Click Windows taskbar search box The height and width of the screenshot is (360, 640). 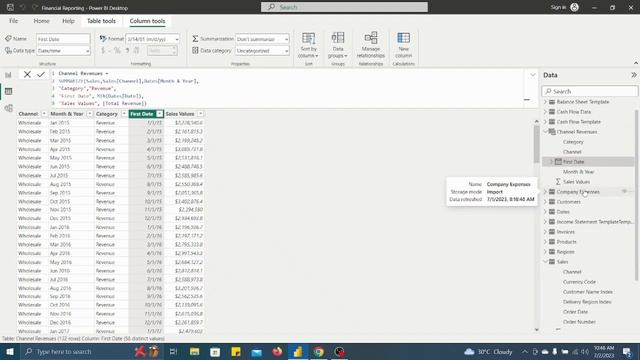pyautogui.click(x=76, y=351)
